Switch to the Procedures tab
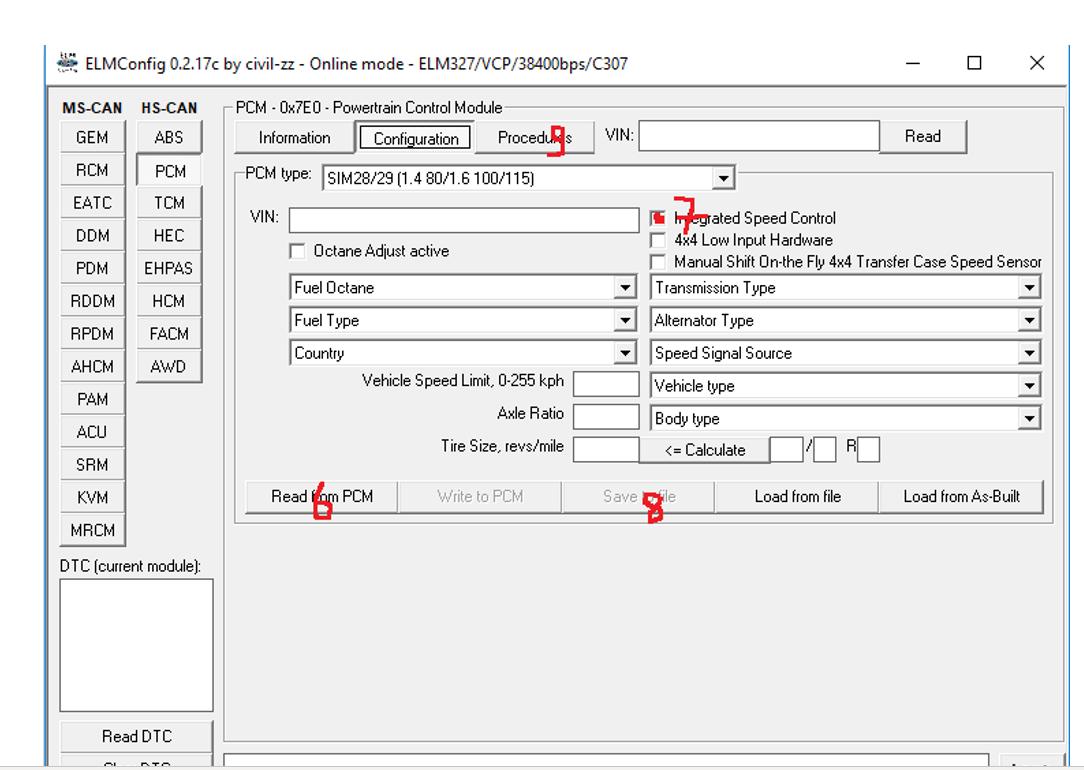Viewport: 1084px width, 770px height. [534, 138]
